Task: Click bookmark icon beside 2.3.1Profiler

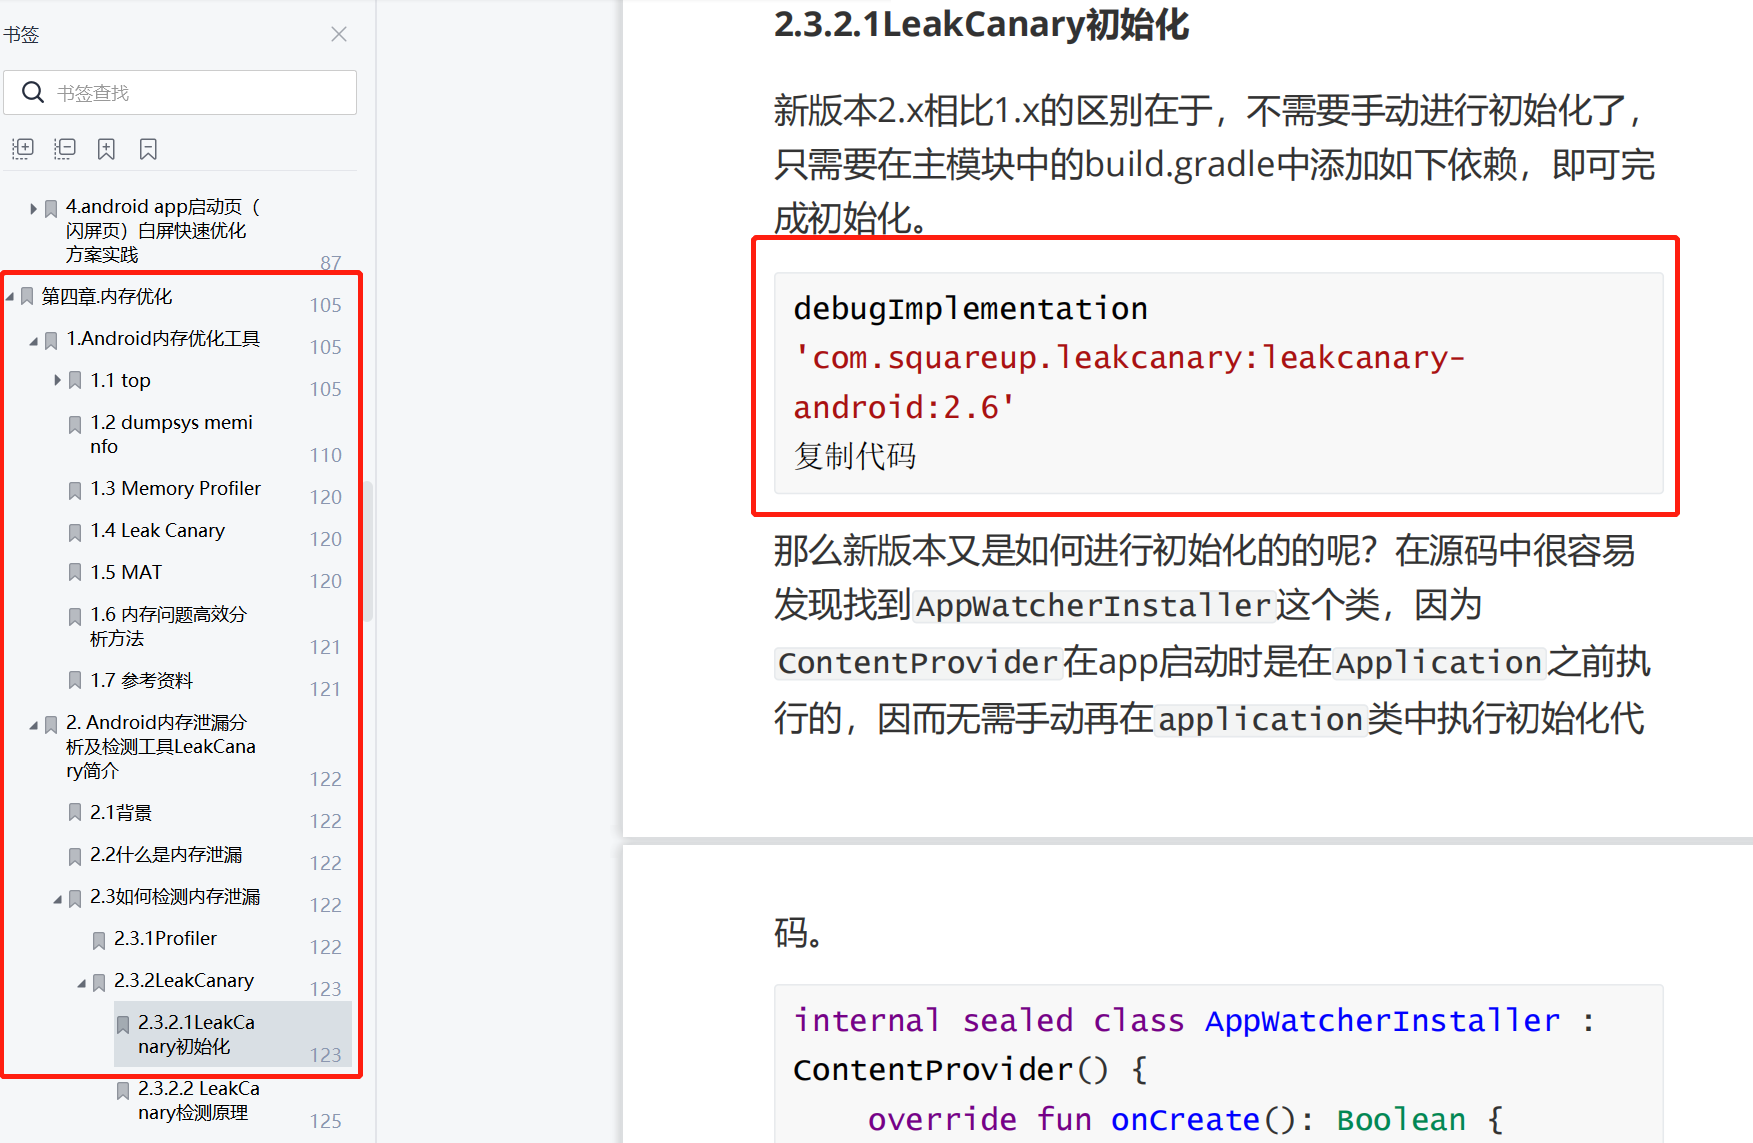Action: coord(99,940)
